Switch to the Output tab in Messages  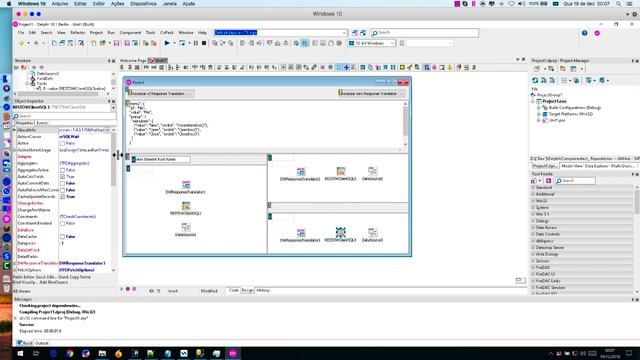click(x=41, y=343)
